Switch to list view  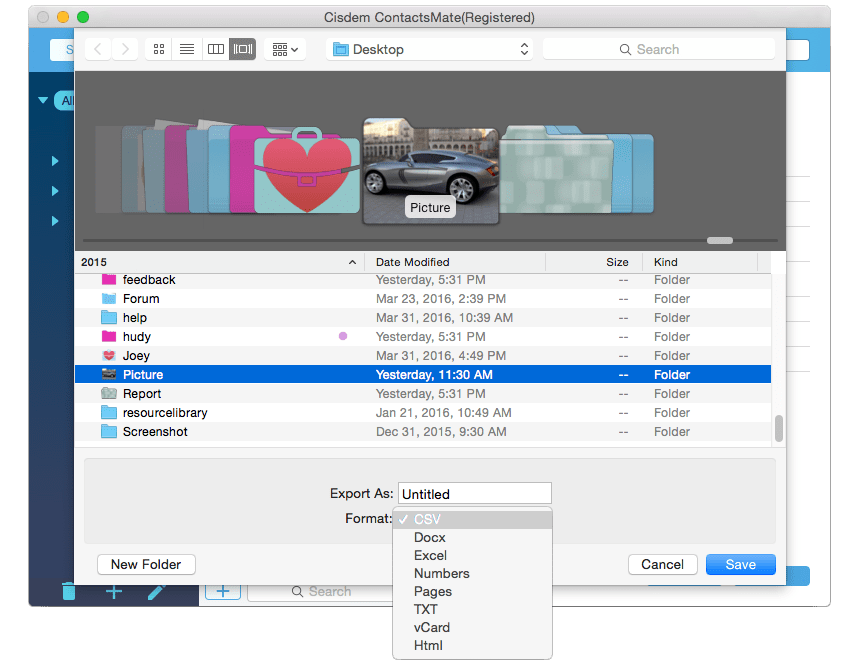187,49
